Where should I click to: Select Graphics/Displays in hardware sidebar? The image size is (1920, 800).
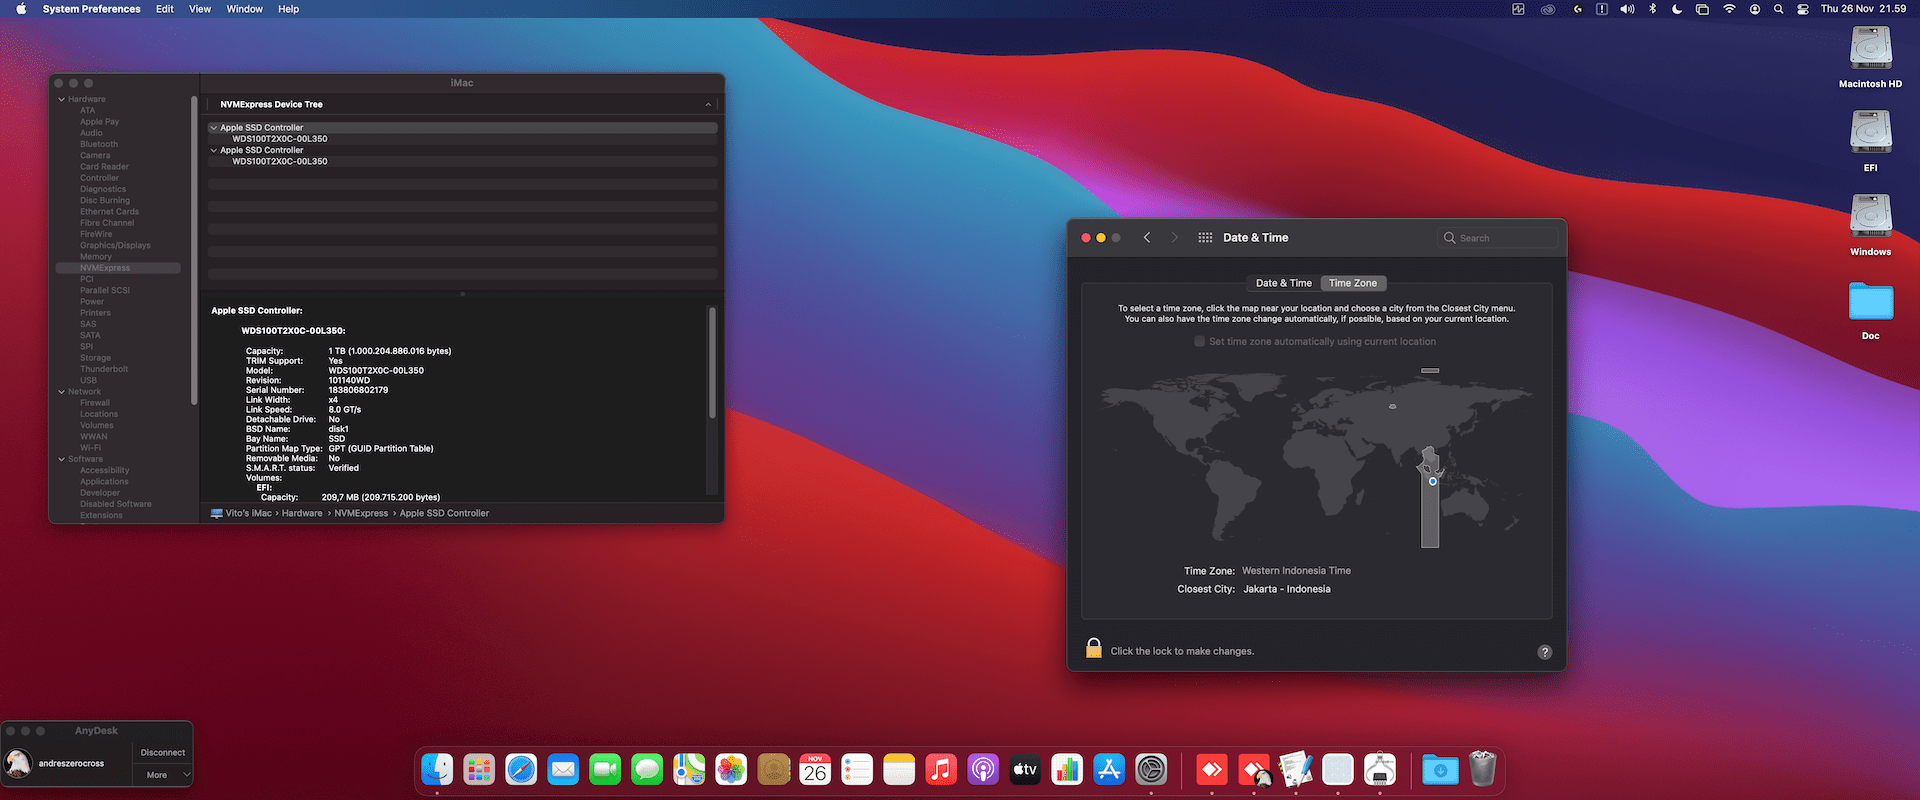coord(115,245)
